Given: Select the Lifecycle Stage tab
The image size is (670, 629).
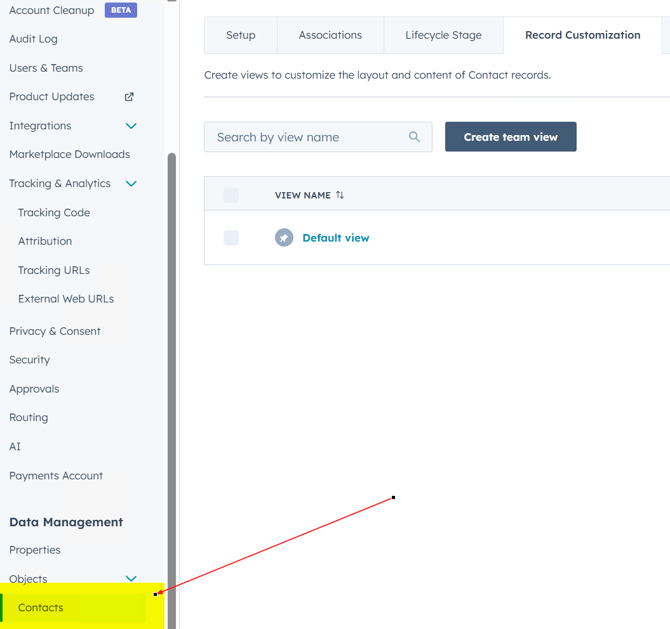Looking at the screenshot, I should [x=443, y=35].
